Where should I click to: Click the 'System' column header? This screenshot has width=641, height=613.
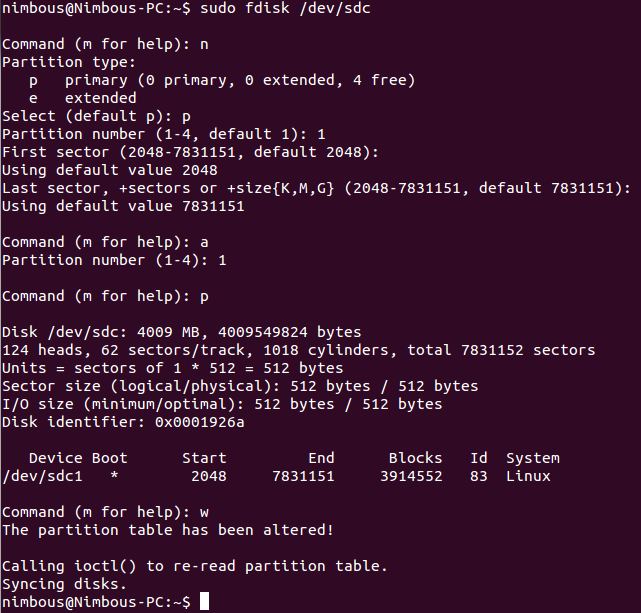(533, 458)
